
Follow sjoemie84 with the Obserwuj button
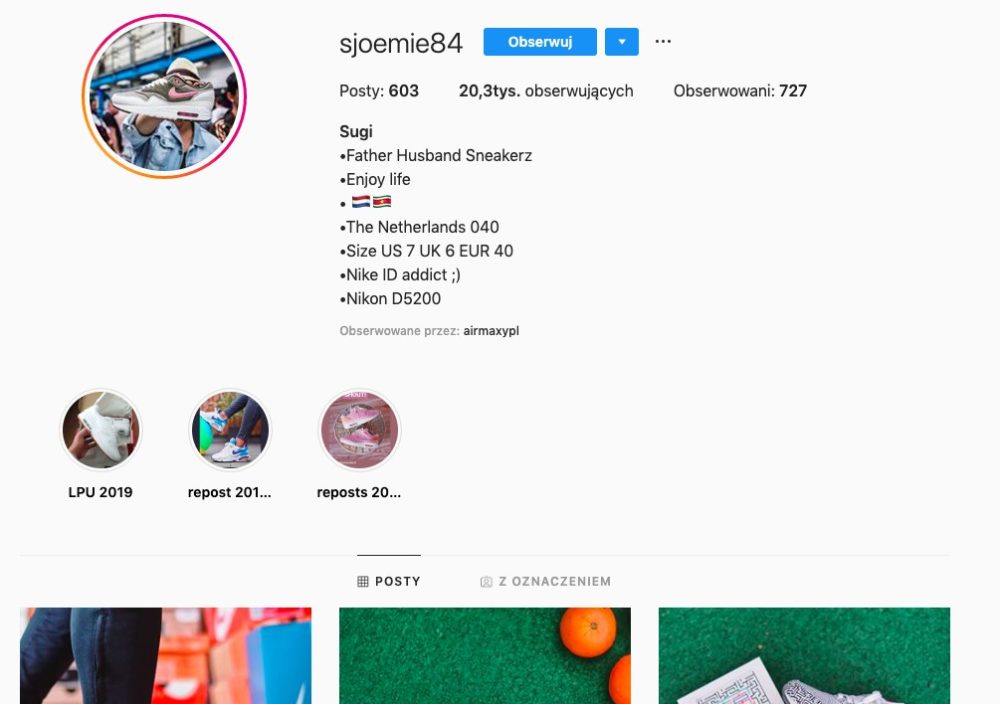pos(540,42)
